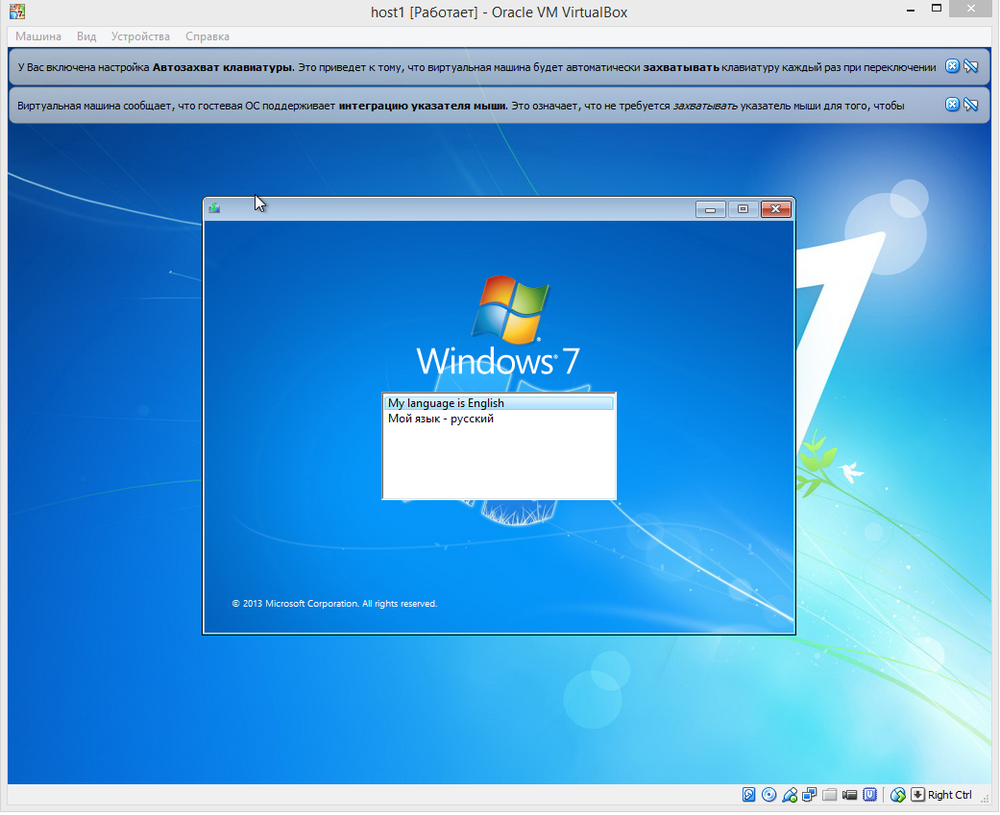Click the network adapter status icon
The height and width of the screenshot is (815, 1000).
point(789,794)
